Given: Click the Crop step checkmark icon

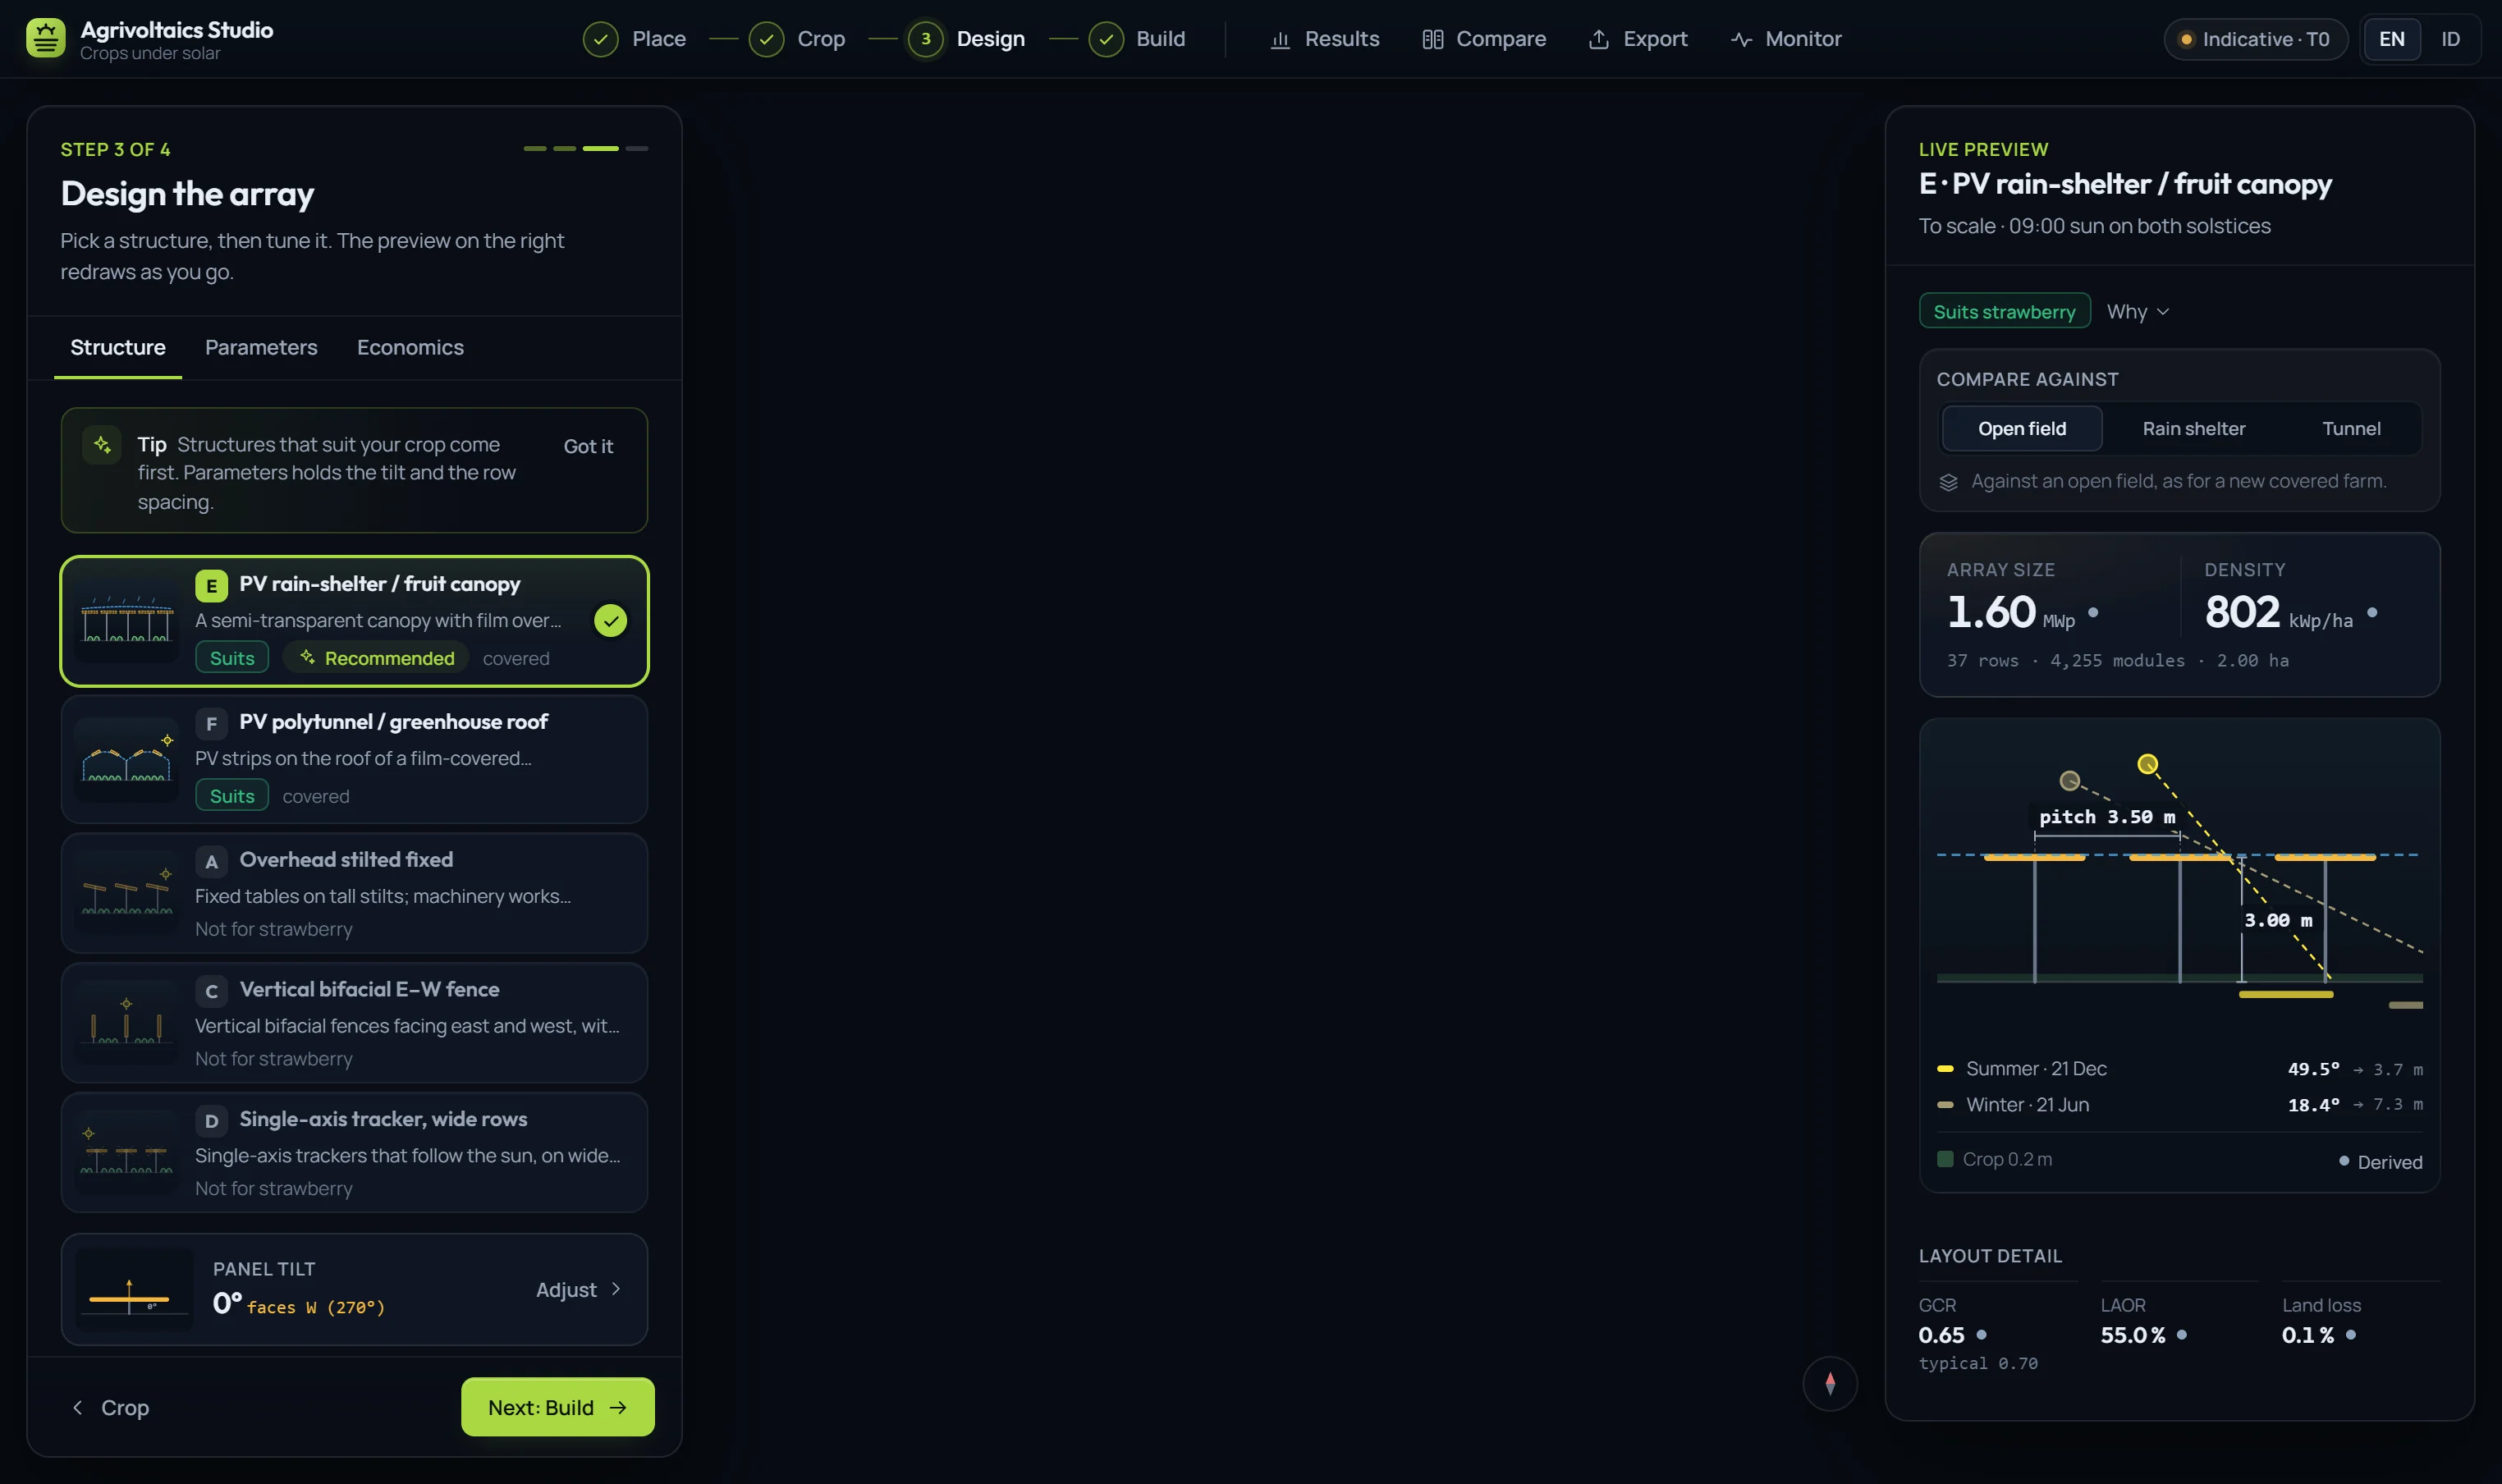Looking at the screenshot, I should [x=766, y=39].
